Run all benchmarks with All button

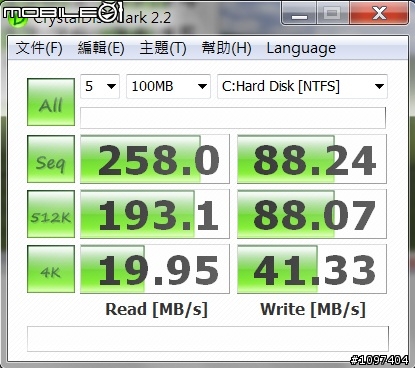pos(51,102)
